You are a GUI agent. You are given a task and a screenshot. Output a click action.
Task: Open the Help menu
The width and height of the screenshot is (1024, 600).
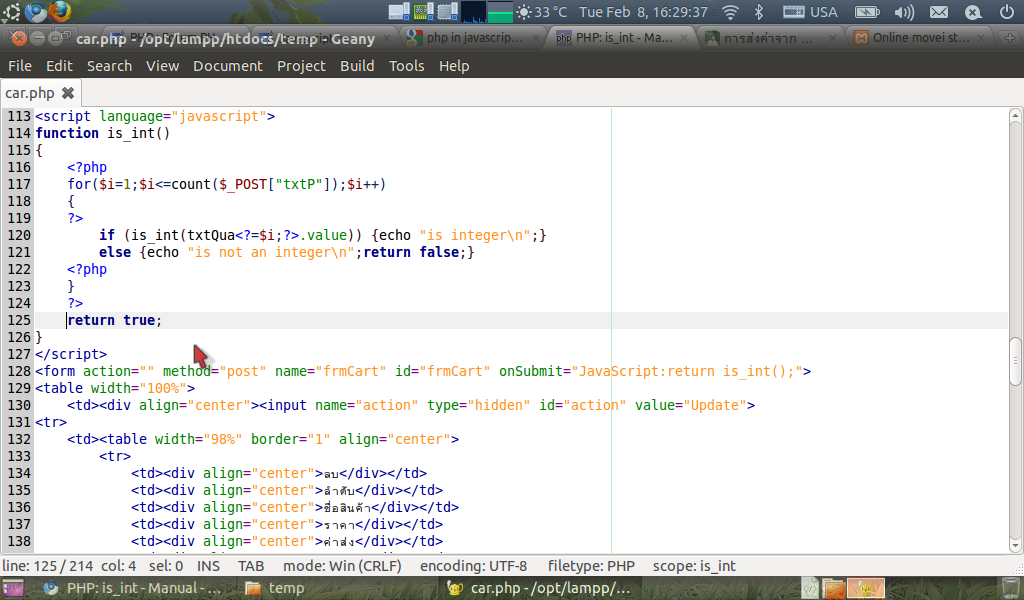click(454, 66)
